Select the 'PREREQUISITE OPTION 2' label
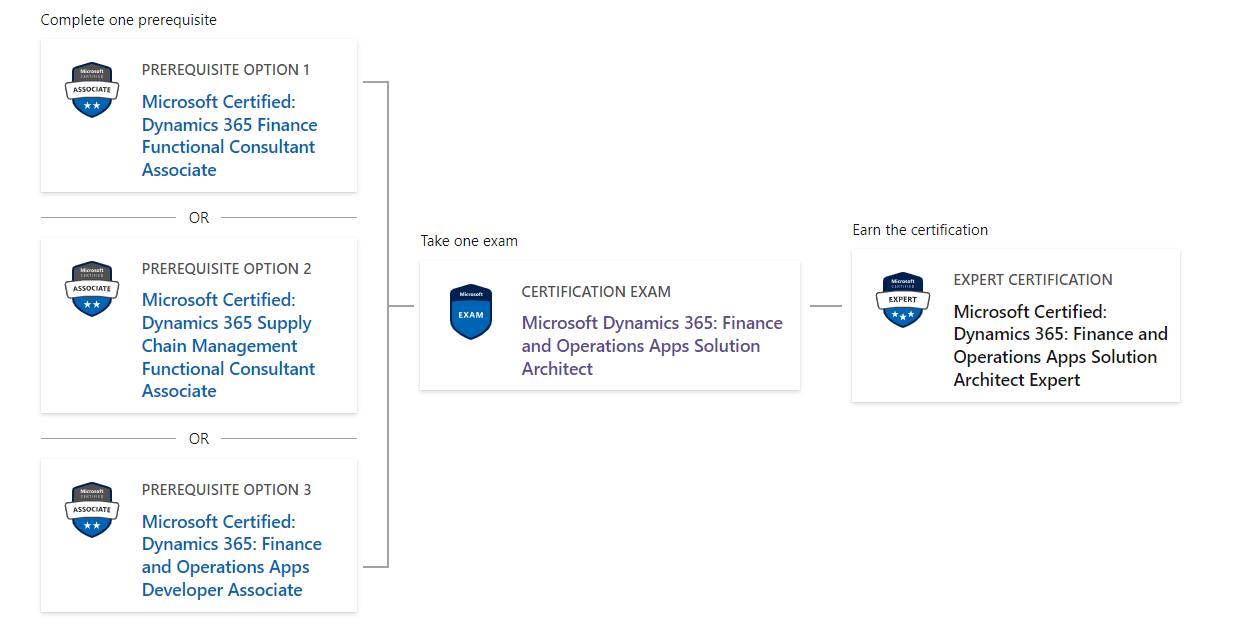The width and height of the screenshot is (1242, 629). click(x=227, y=269)
